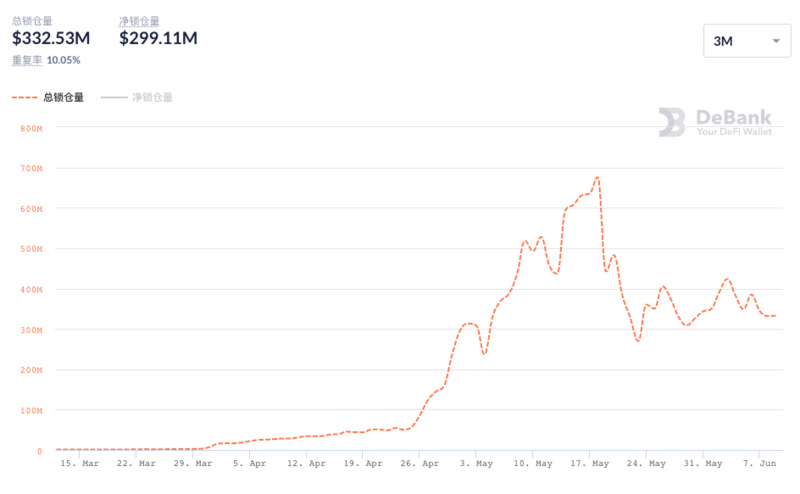Toggle the 总锁仓量 legend series
800x494 pixels.
63,97
